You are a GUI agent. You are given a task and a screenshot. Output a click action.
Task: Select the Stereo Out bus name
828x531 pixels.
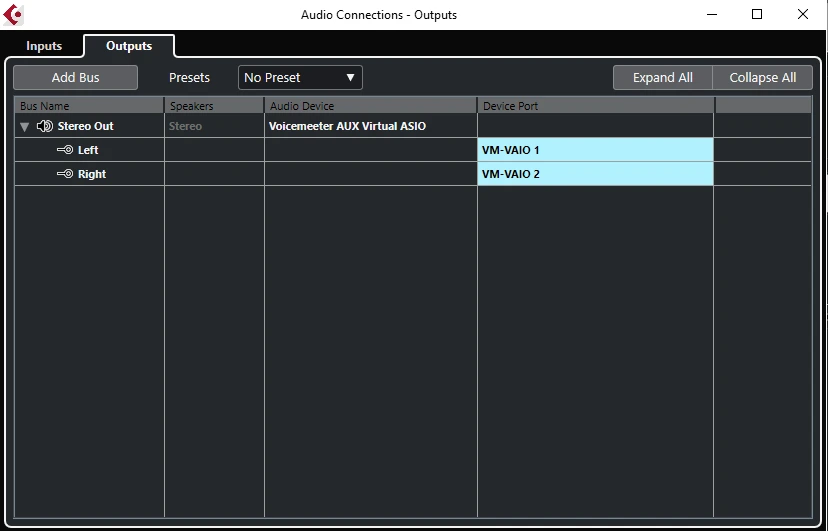click(86, 126)
